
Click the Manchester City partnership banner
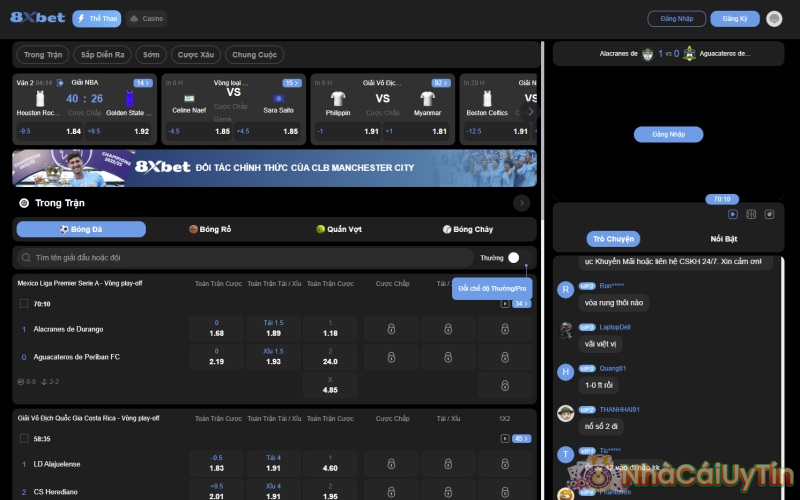274,167
